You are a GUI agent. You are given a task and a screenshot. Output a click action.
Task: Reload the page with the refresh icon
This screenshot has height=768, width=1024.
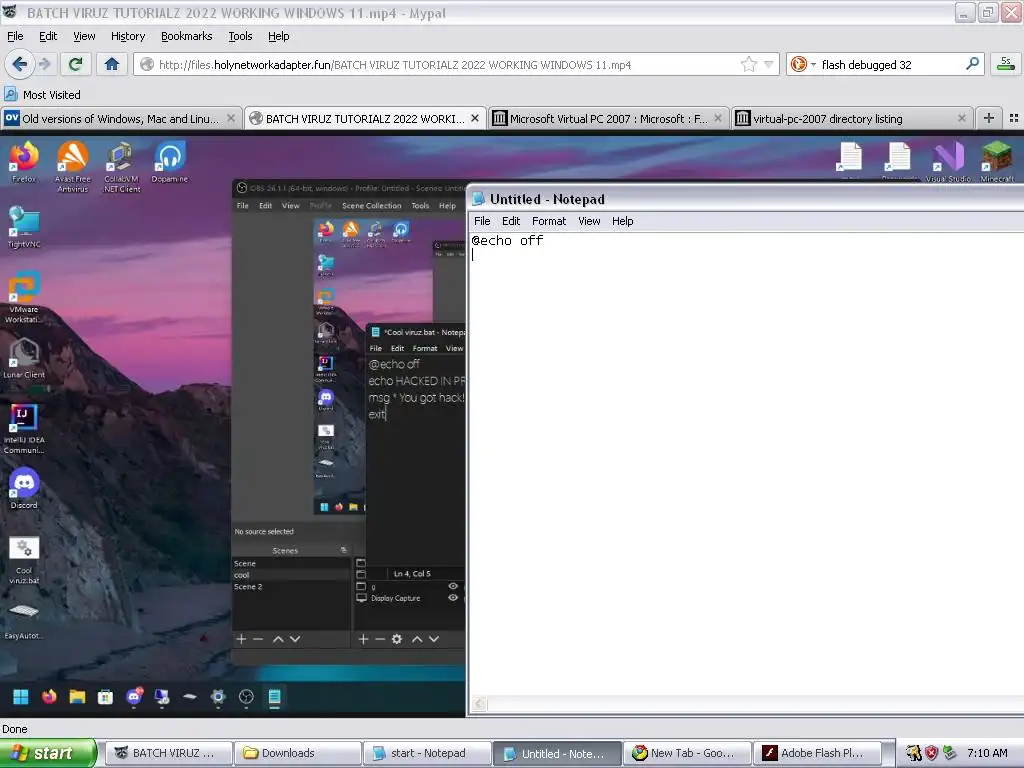pos(75,64)
